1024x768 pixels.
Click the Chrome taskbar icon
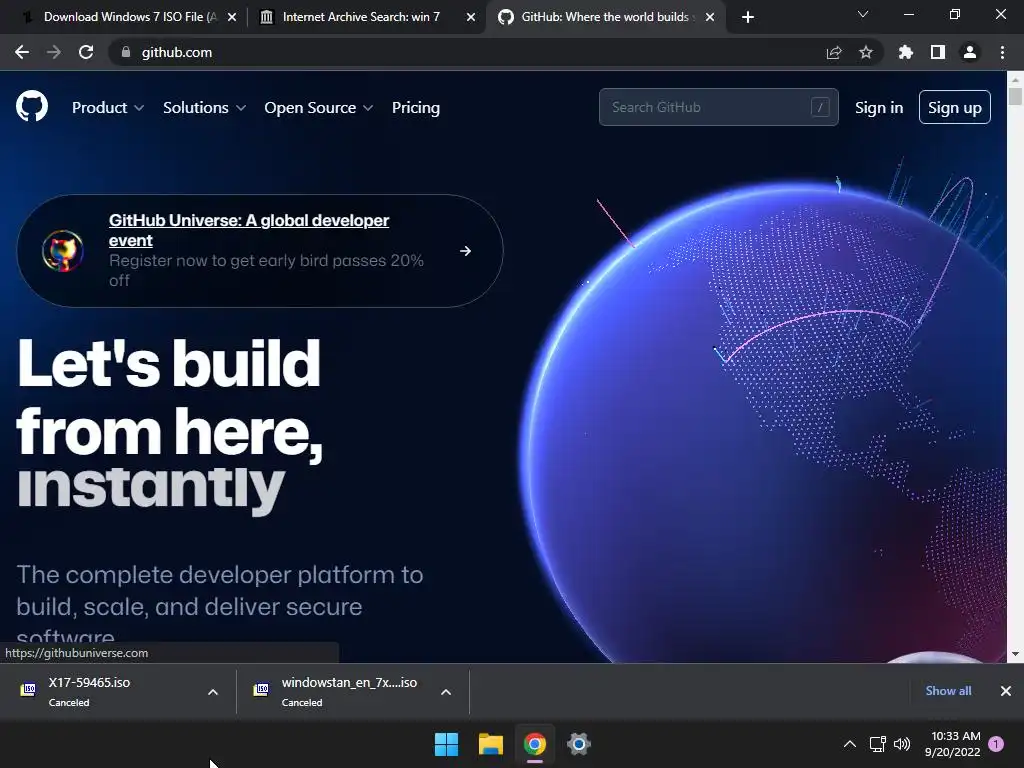click(535, 744)
